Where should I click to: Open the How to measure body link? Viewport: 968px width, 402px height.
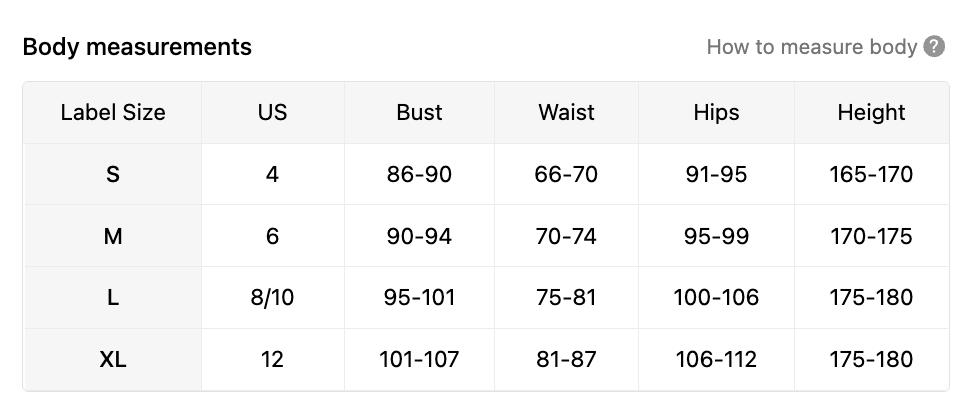pyautogui.click(x=811, y=47)
